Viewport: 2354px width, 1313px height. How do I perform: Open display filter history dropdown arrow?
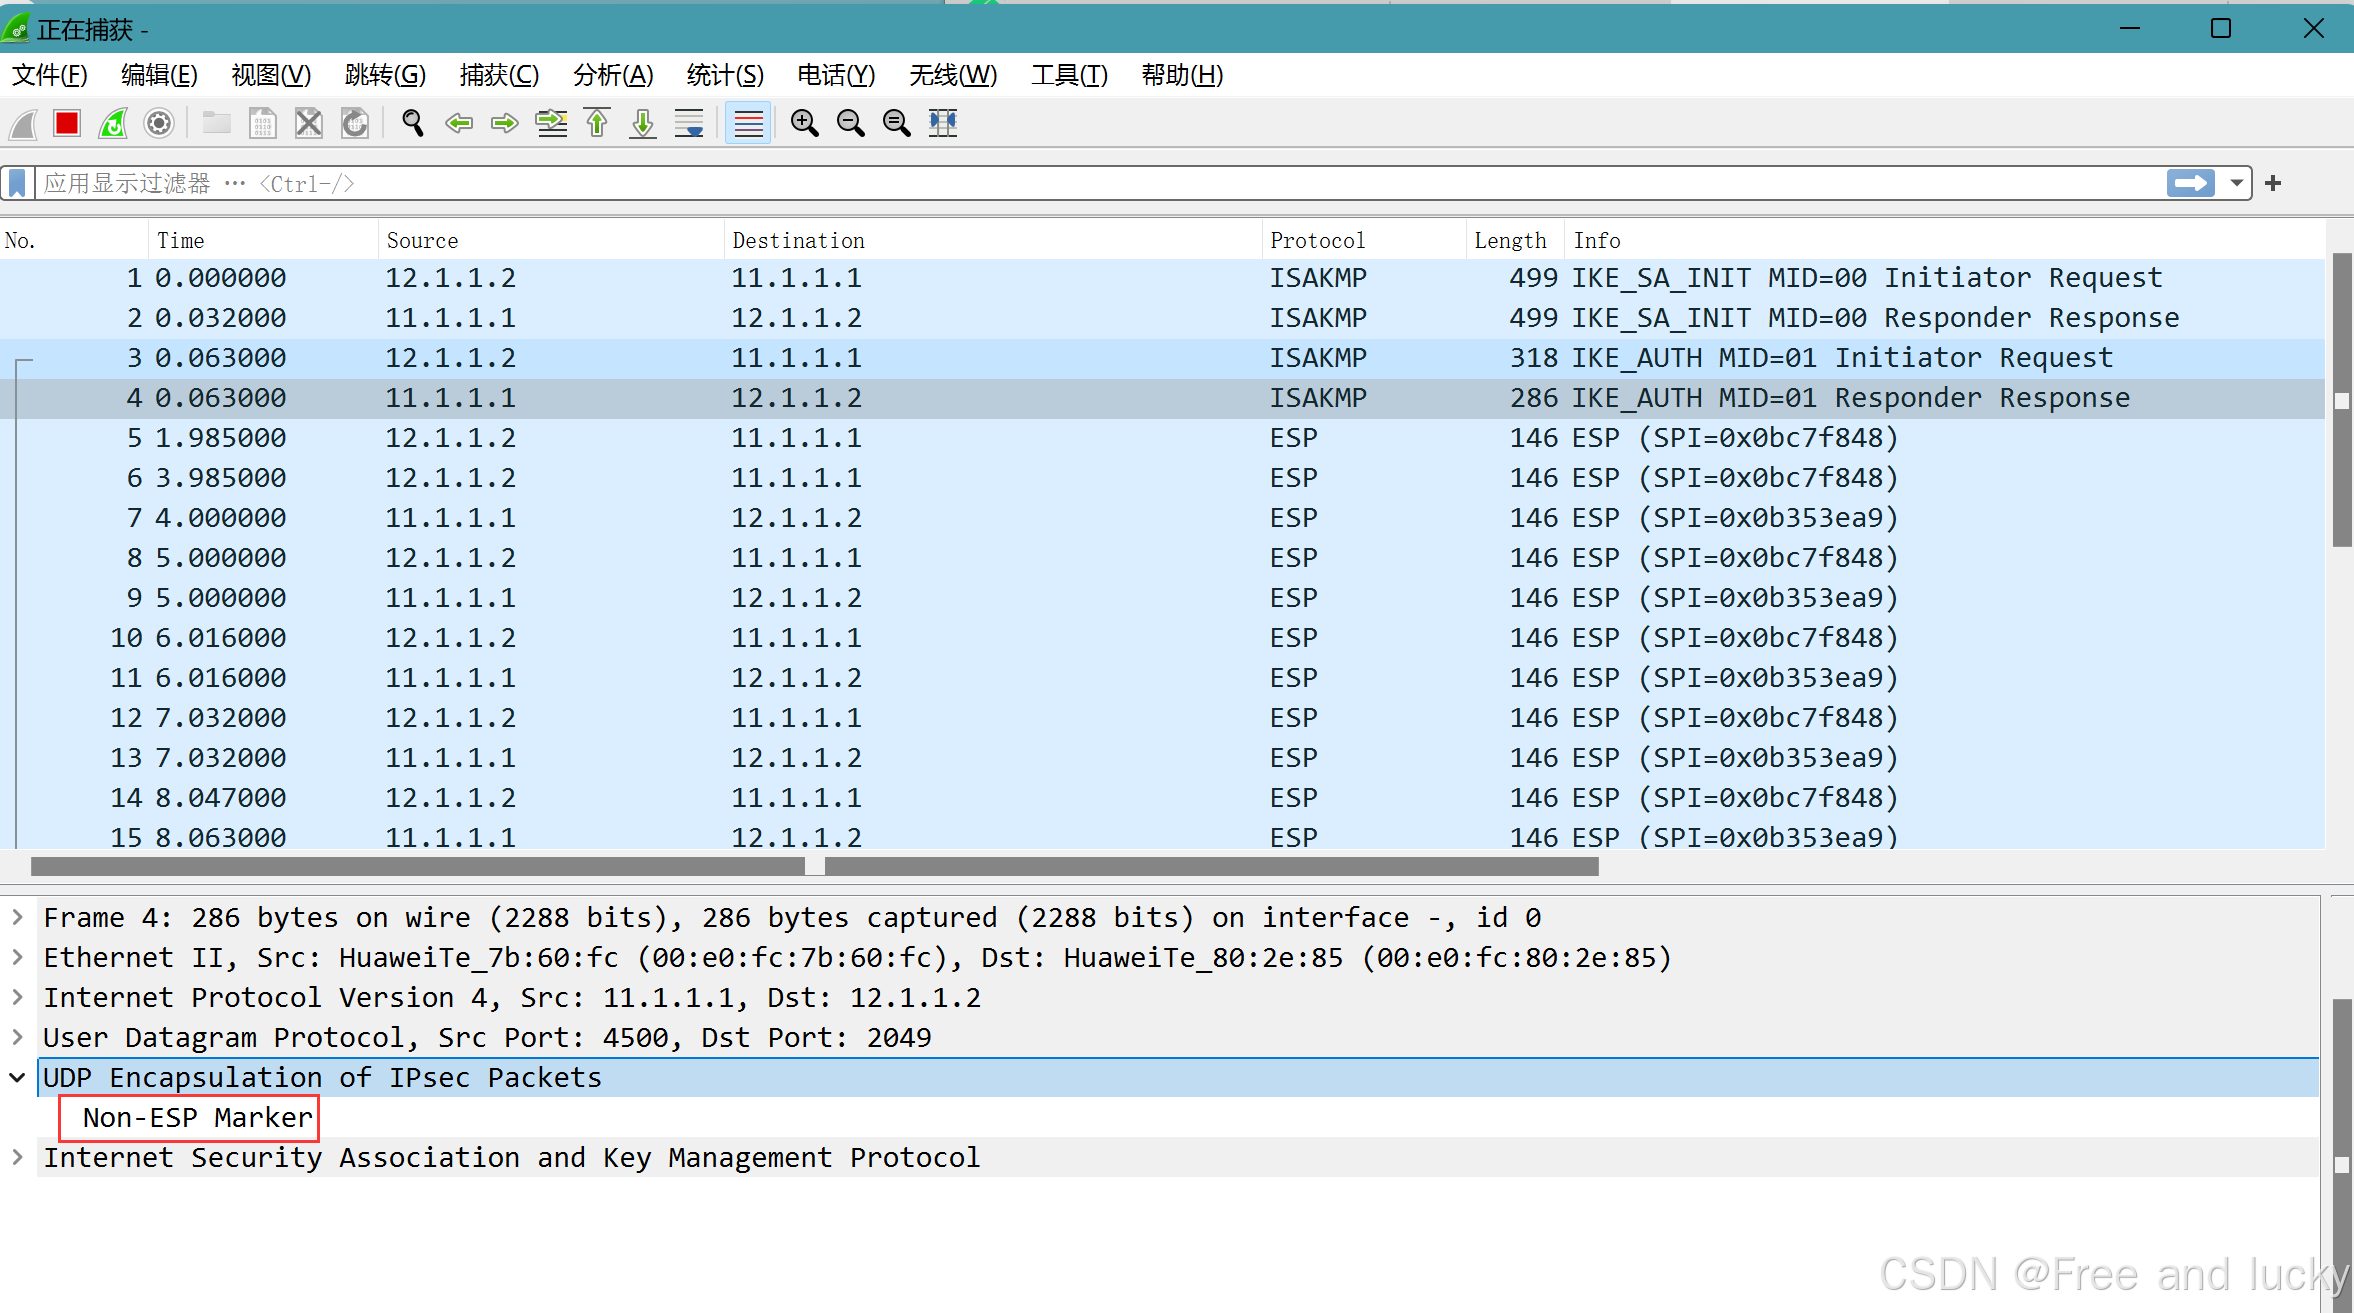coord(2237,183)
